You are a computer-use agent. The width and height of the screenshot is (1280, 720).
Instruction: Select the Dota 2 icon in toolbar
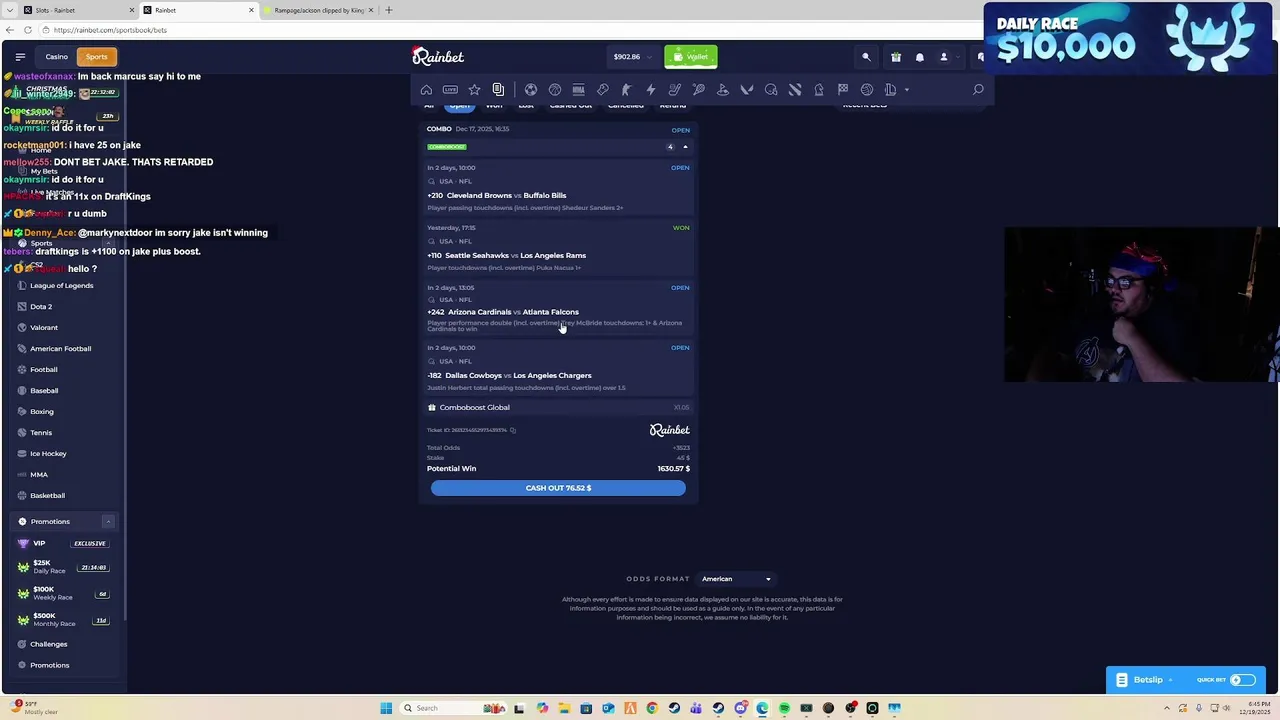(795, 90)
